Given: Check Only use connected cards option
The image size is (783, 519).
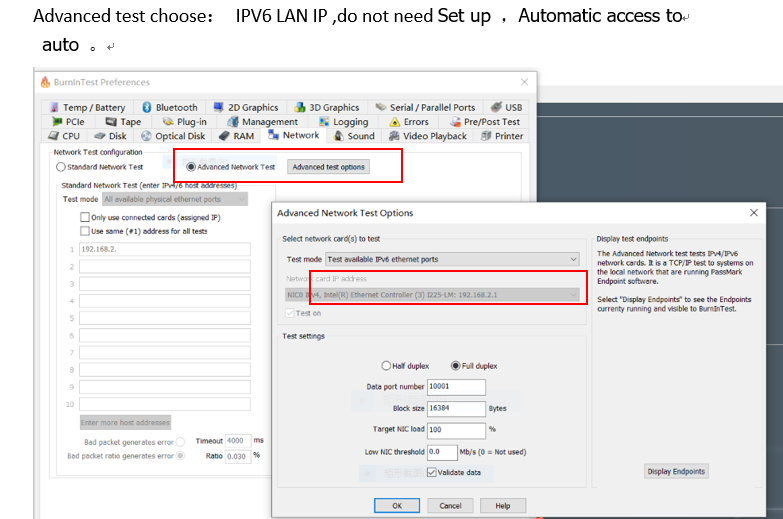Looking at the screenshot, I should 85,217.
